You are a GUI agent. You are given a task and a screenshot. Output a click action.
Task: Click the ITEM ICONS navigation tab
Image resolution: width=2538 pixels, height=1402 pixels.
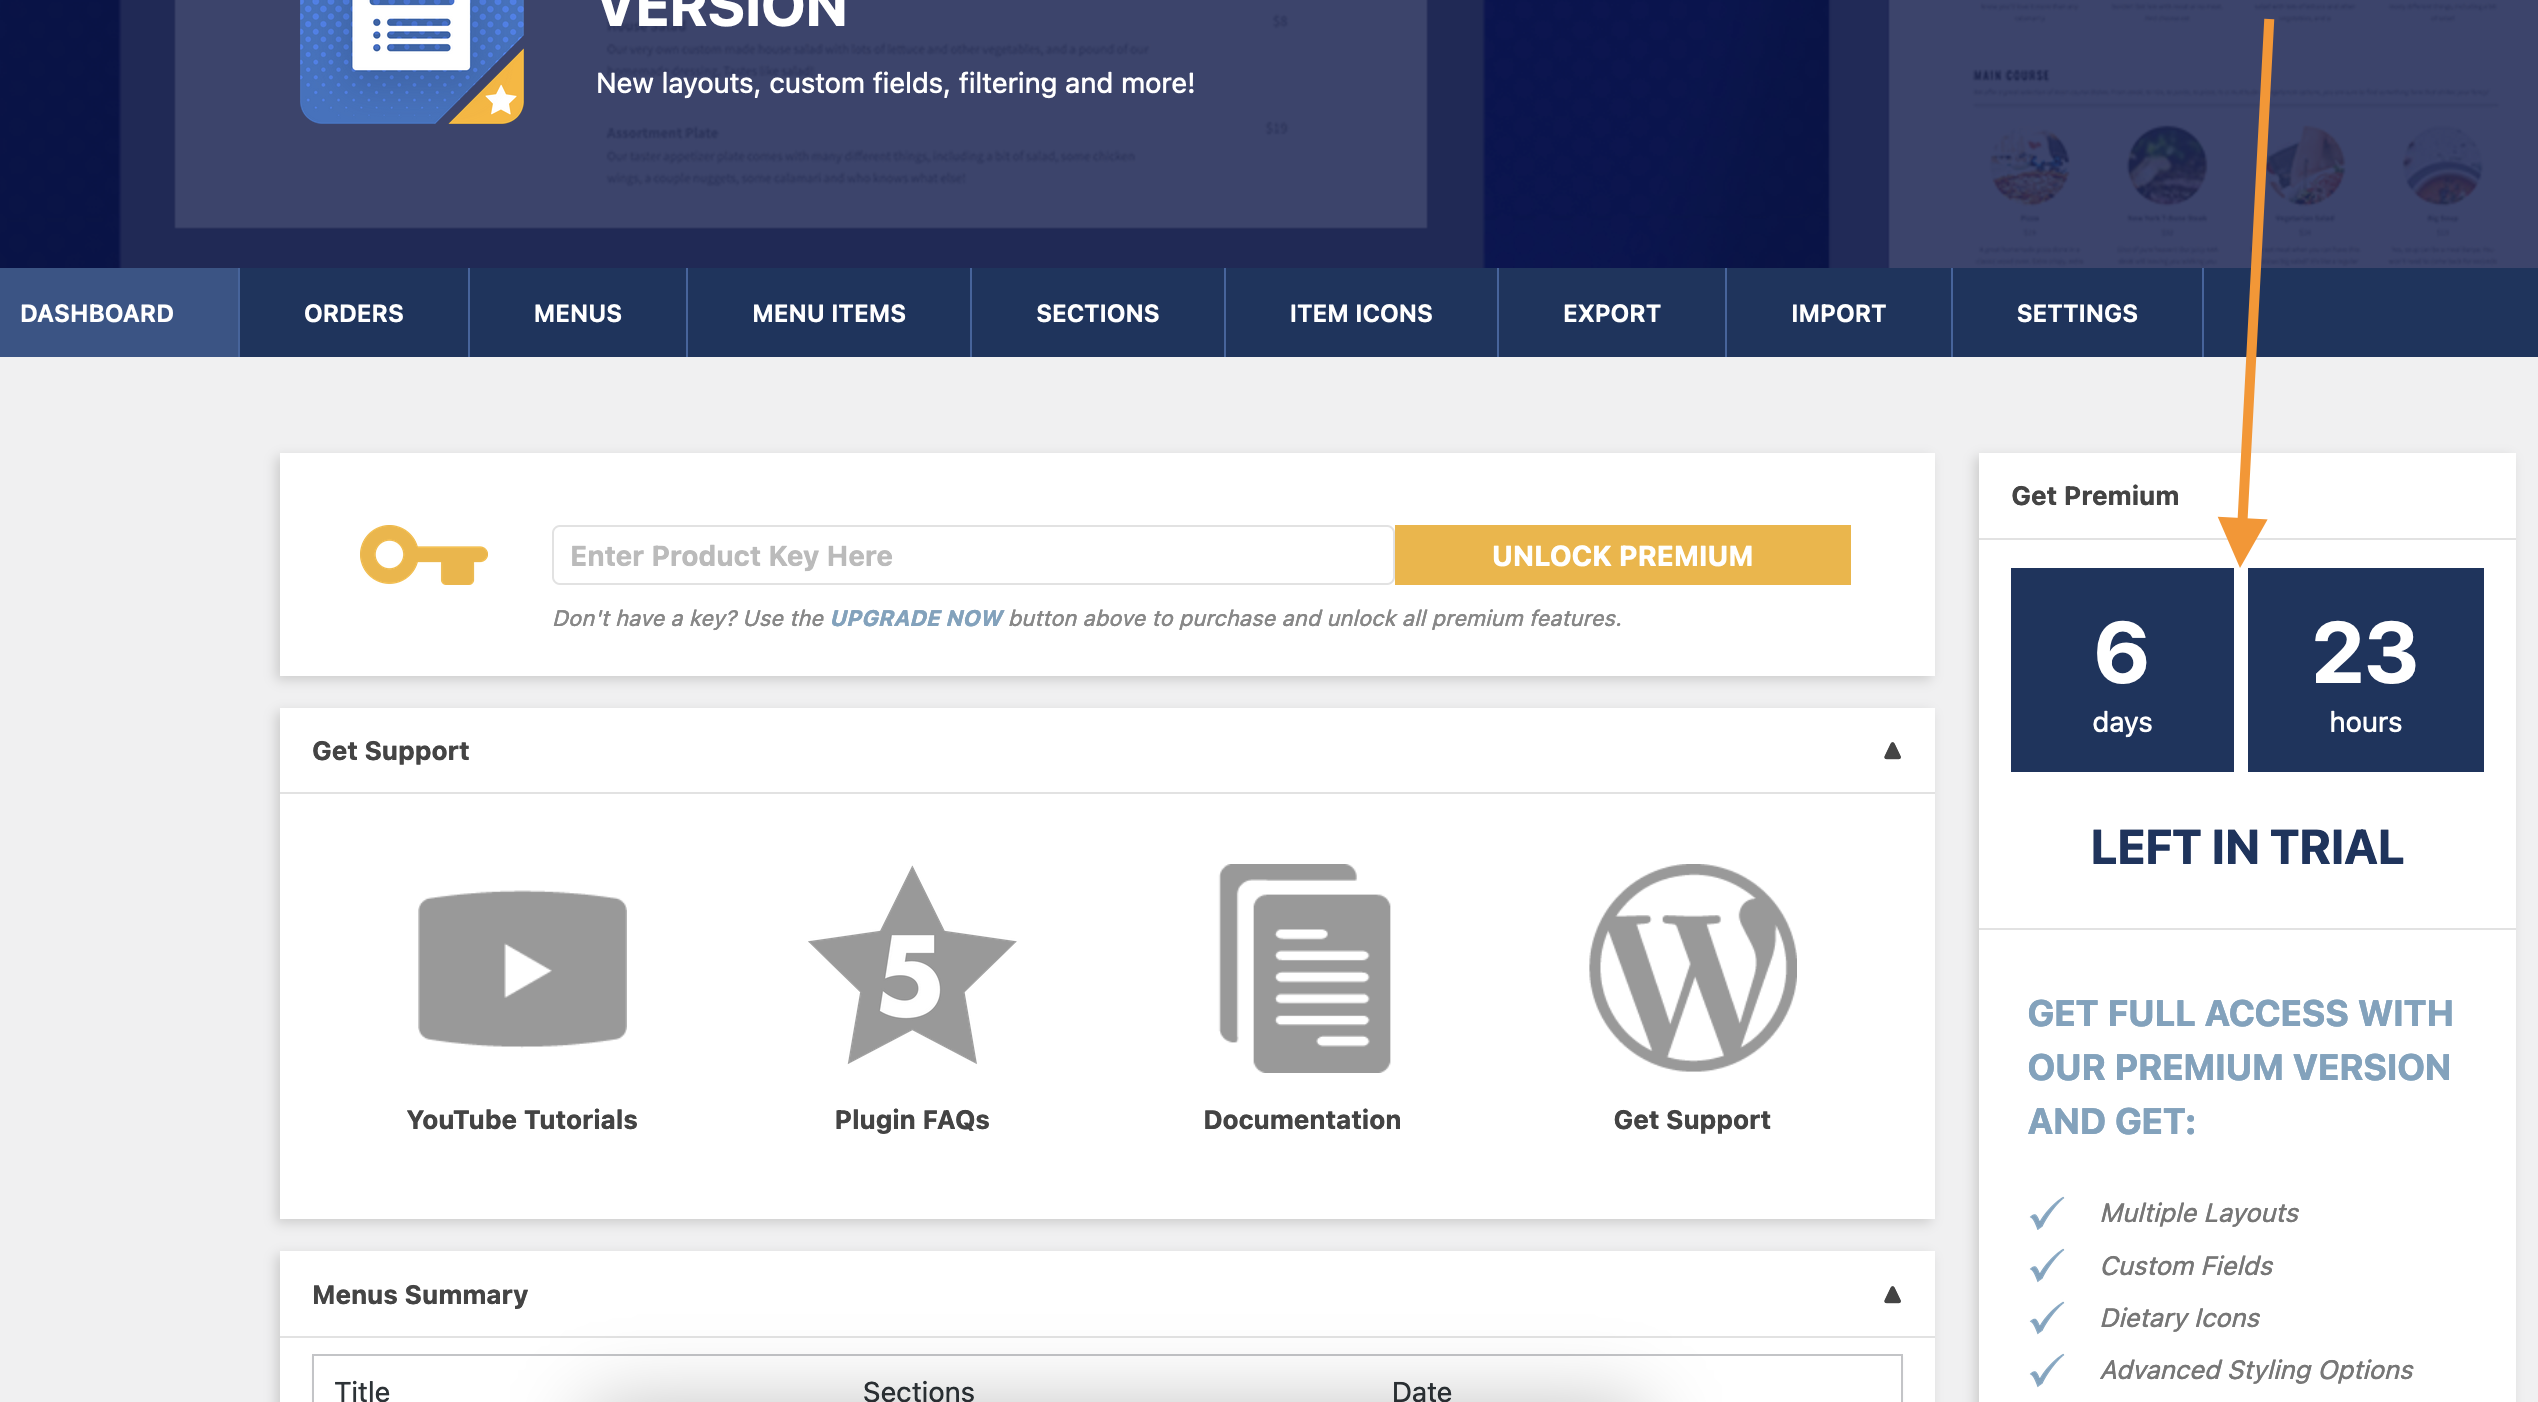click(1361, 313)
